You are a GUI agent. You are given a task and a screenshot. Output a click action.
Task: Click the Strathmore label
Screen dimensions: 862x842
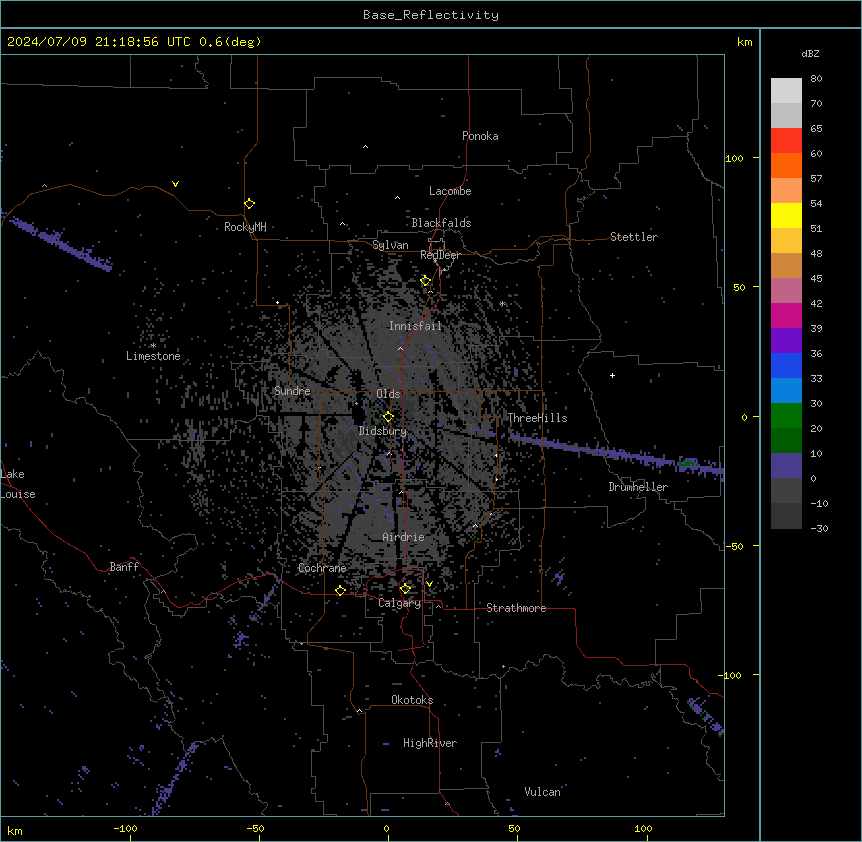[x=516, y=608]
